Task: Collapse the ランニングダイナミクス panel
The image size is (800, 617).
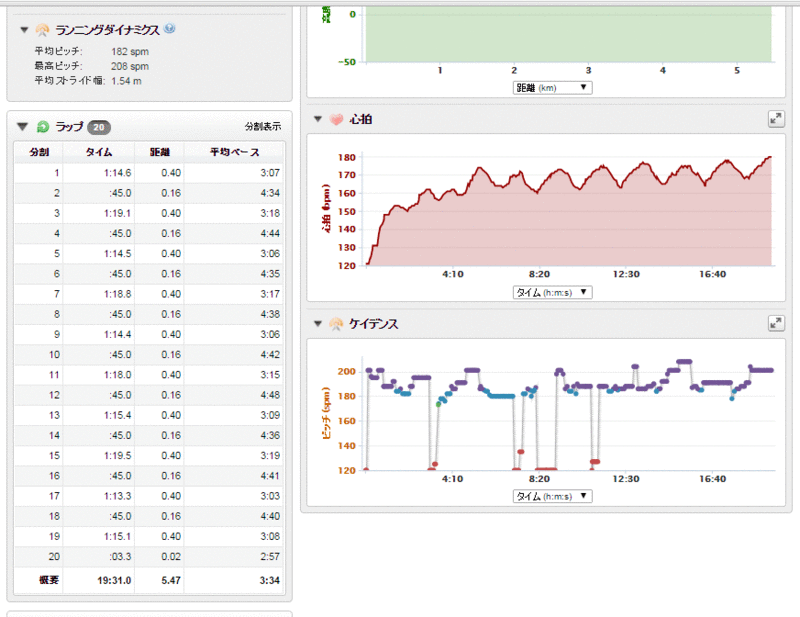Action: click(23, 30)
